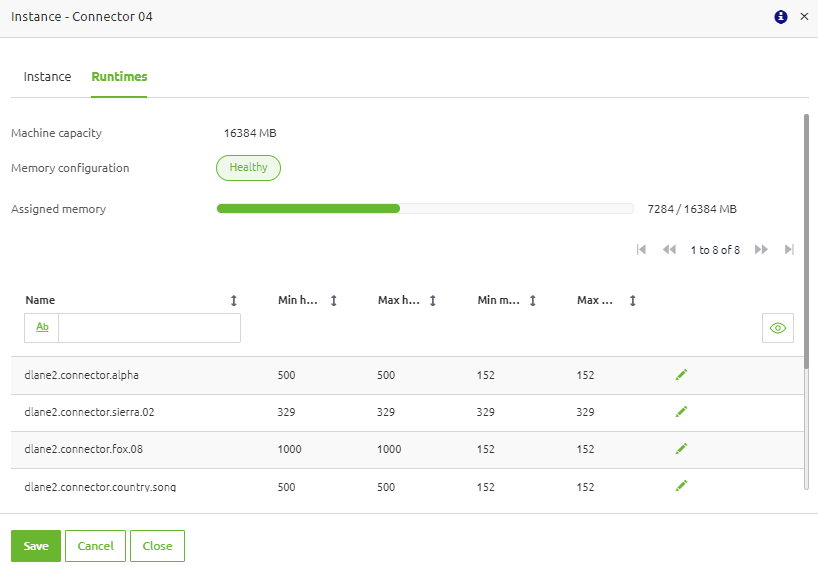818x570 pixels.
Task: Open the accessibility icon in the title bar
Action: point(781,17)
